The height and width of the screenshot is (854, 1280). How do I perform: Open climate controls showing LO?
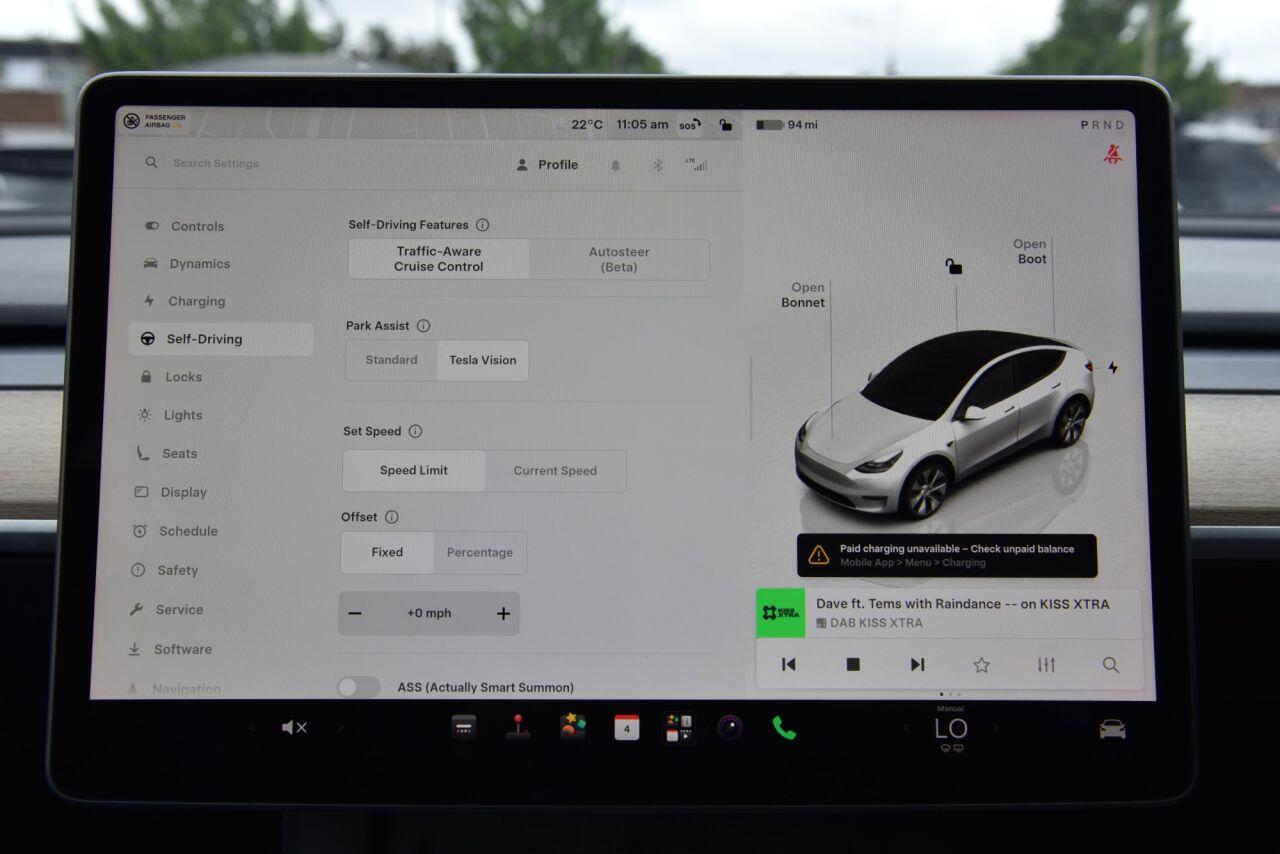[951, 729]
